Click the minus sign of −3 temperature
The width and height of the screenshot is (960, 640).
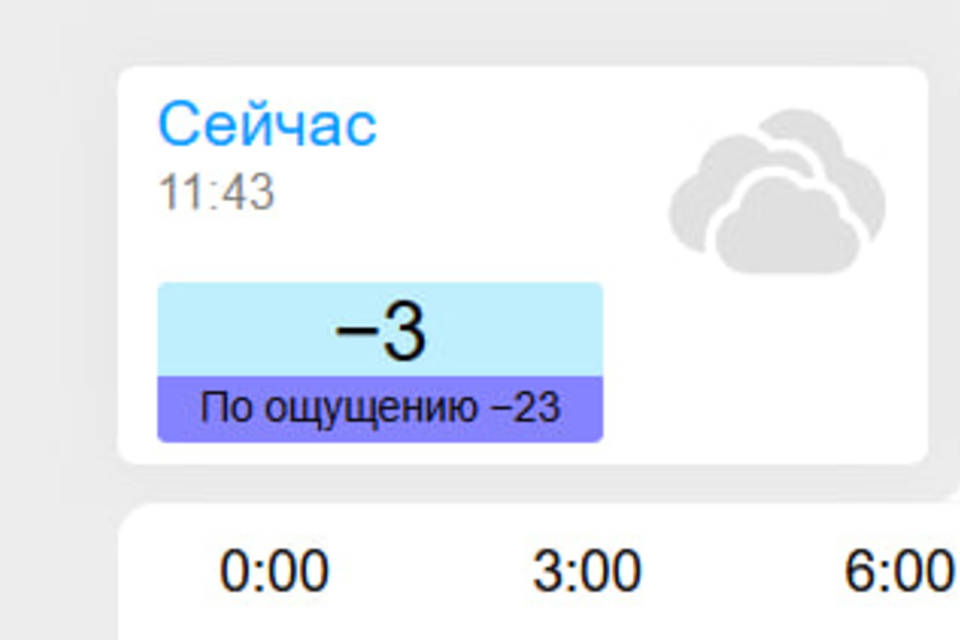(353, 333)
